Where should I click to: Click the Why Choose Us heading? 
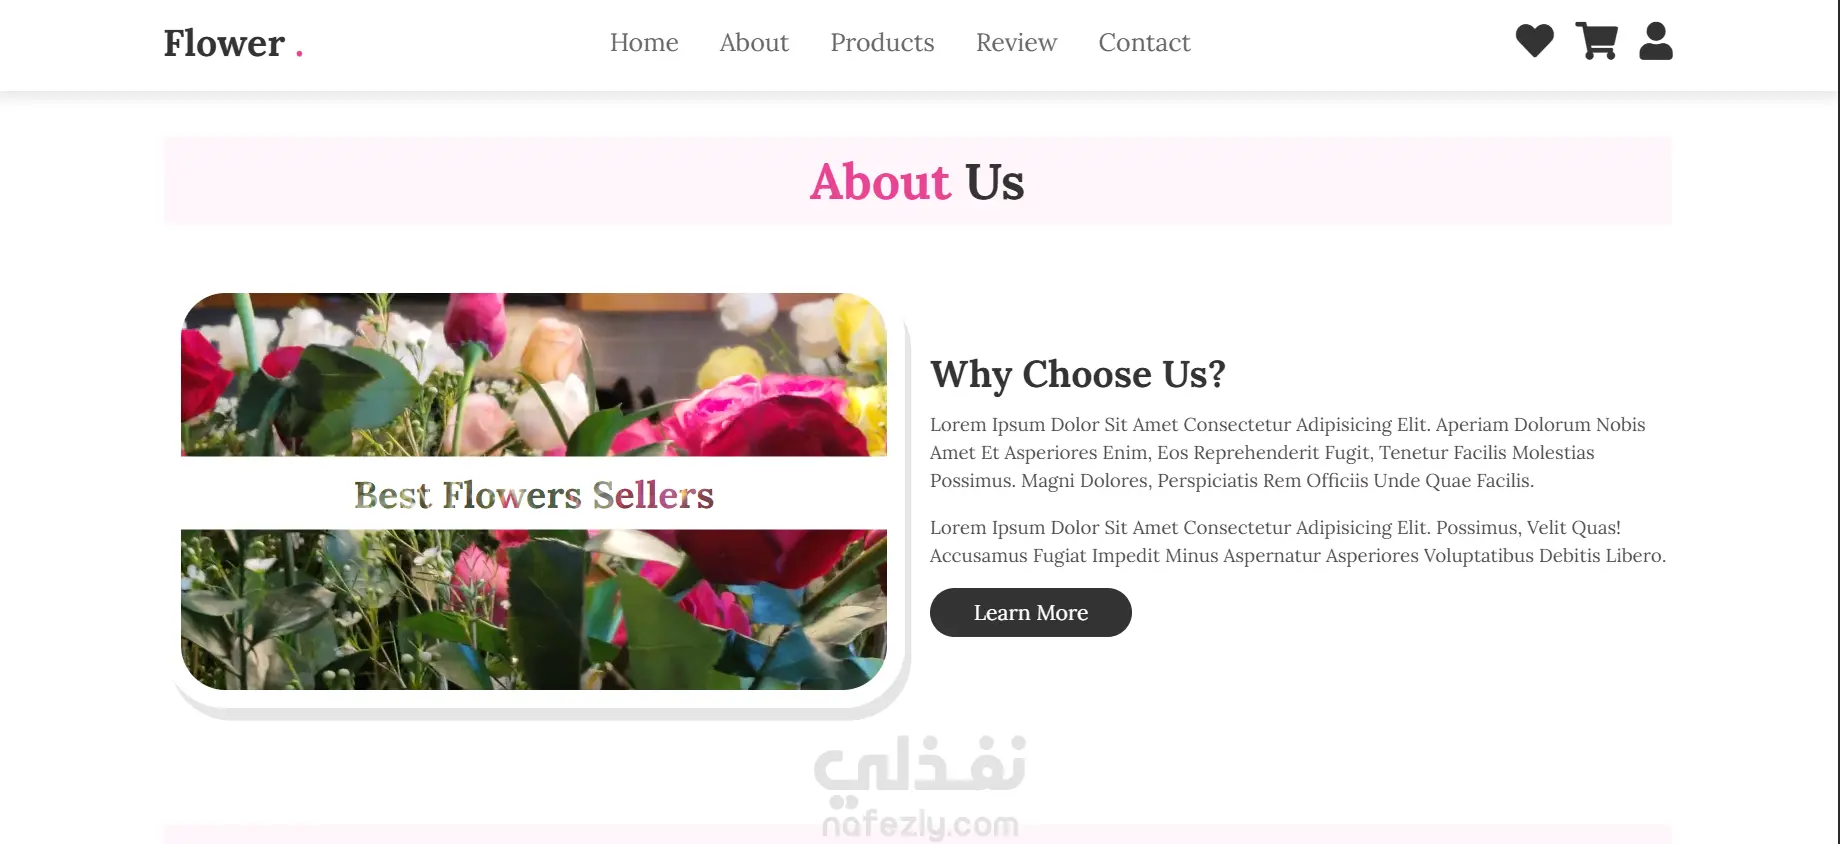coord(1078,374)
